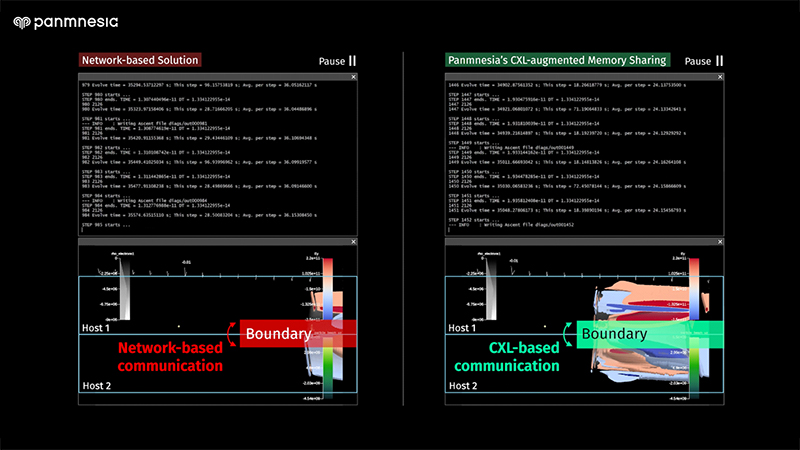Click Host 2 label in network-based panel
Viewport: 800px width, 450px height.
[96, 386]
